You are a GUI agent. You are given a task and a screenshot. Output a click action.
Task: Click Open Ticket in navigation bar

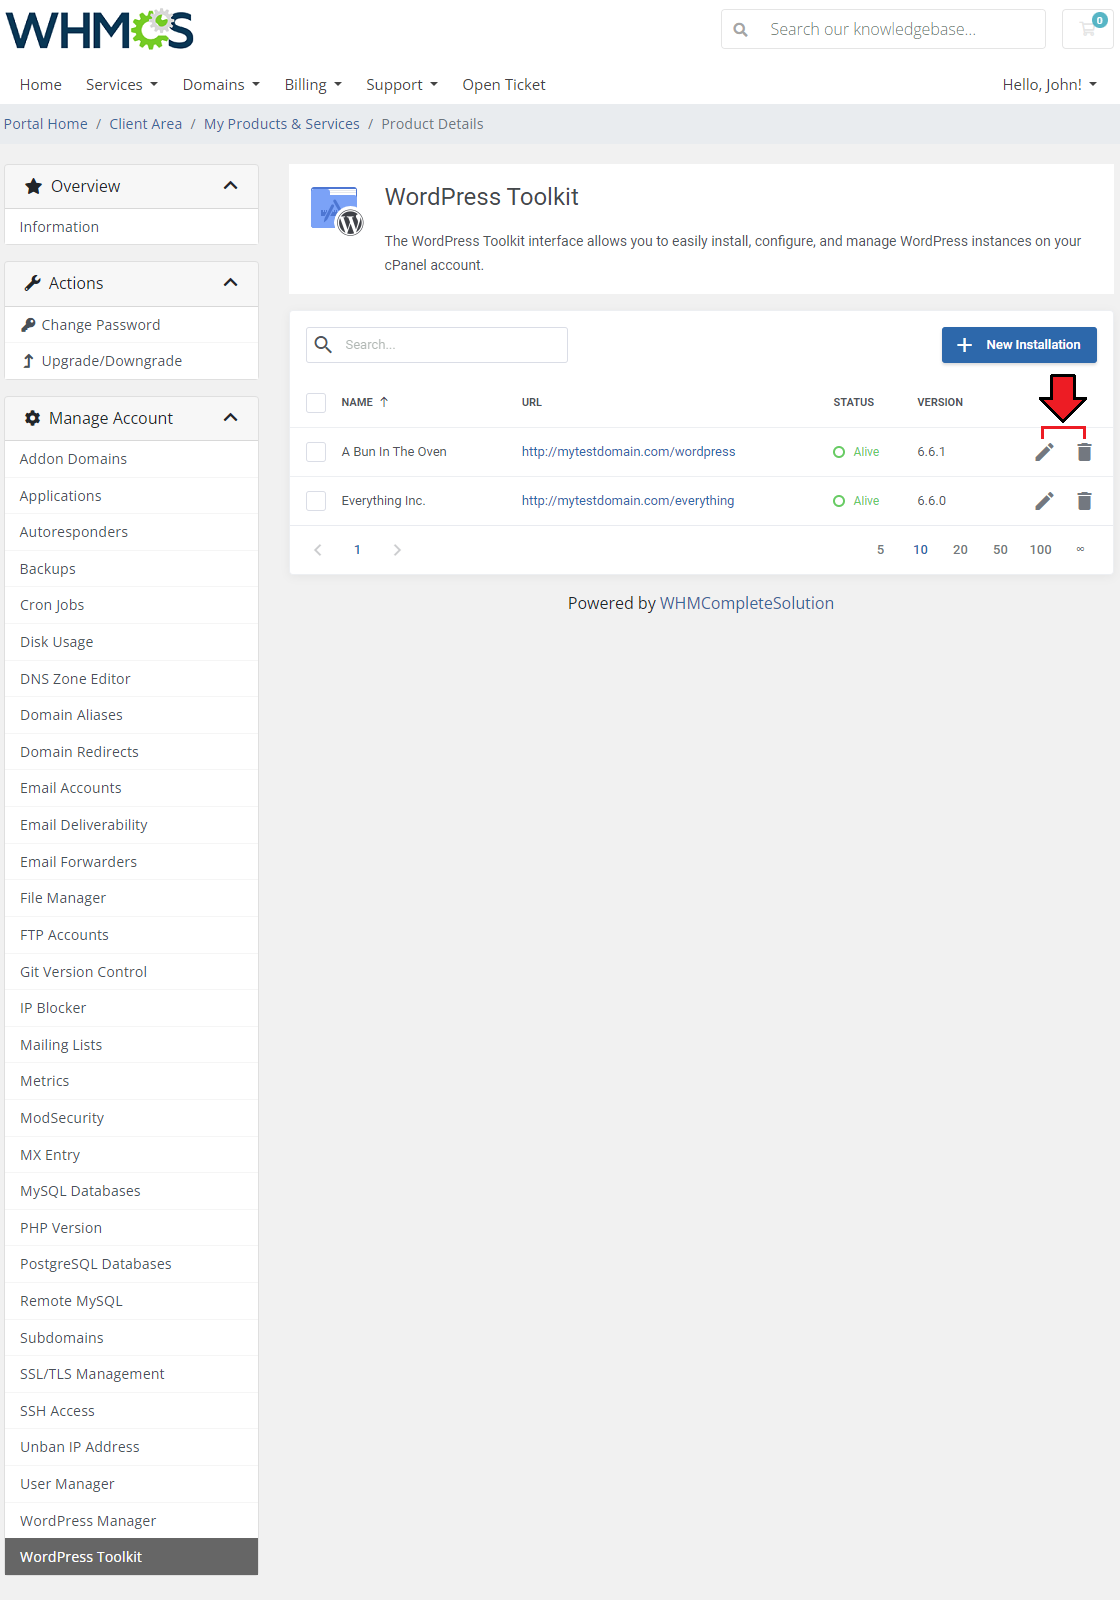[504, 85]
